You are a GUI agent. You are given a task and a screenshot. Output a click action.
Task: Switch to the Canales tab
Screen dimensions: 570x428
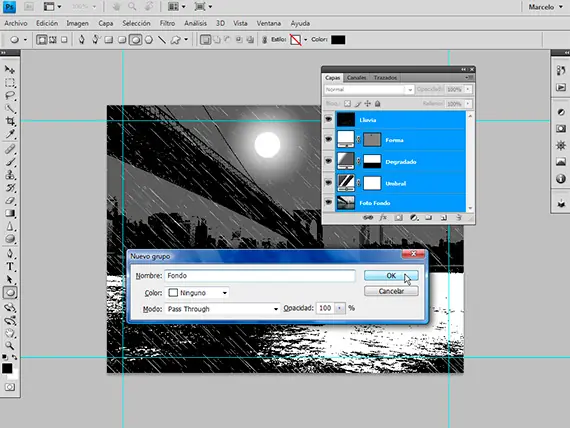click(356, 77)
